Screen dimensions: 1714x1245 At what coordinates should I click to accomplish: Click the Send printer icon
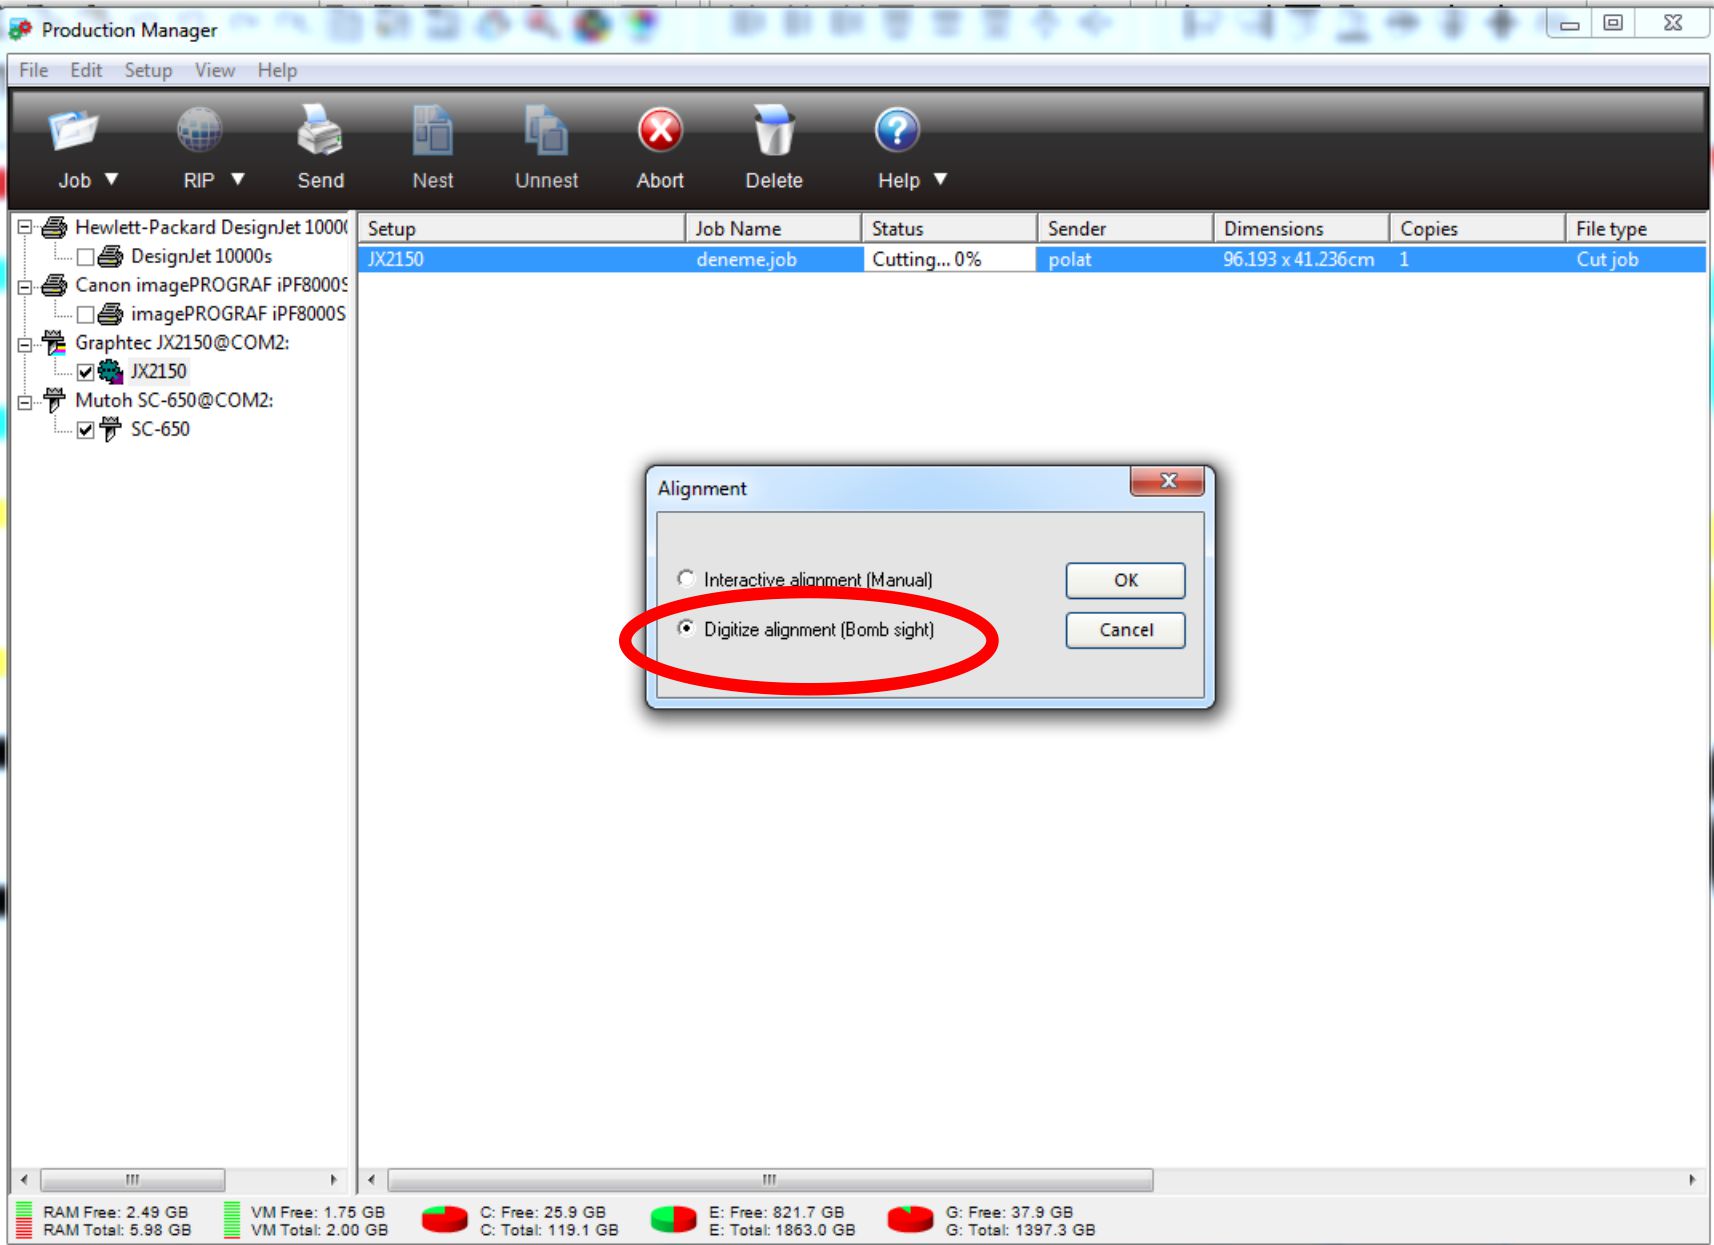(320, 131)
